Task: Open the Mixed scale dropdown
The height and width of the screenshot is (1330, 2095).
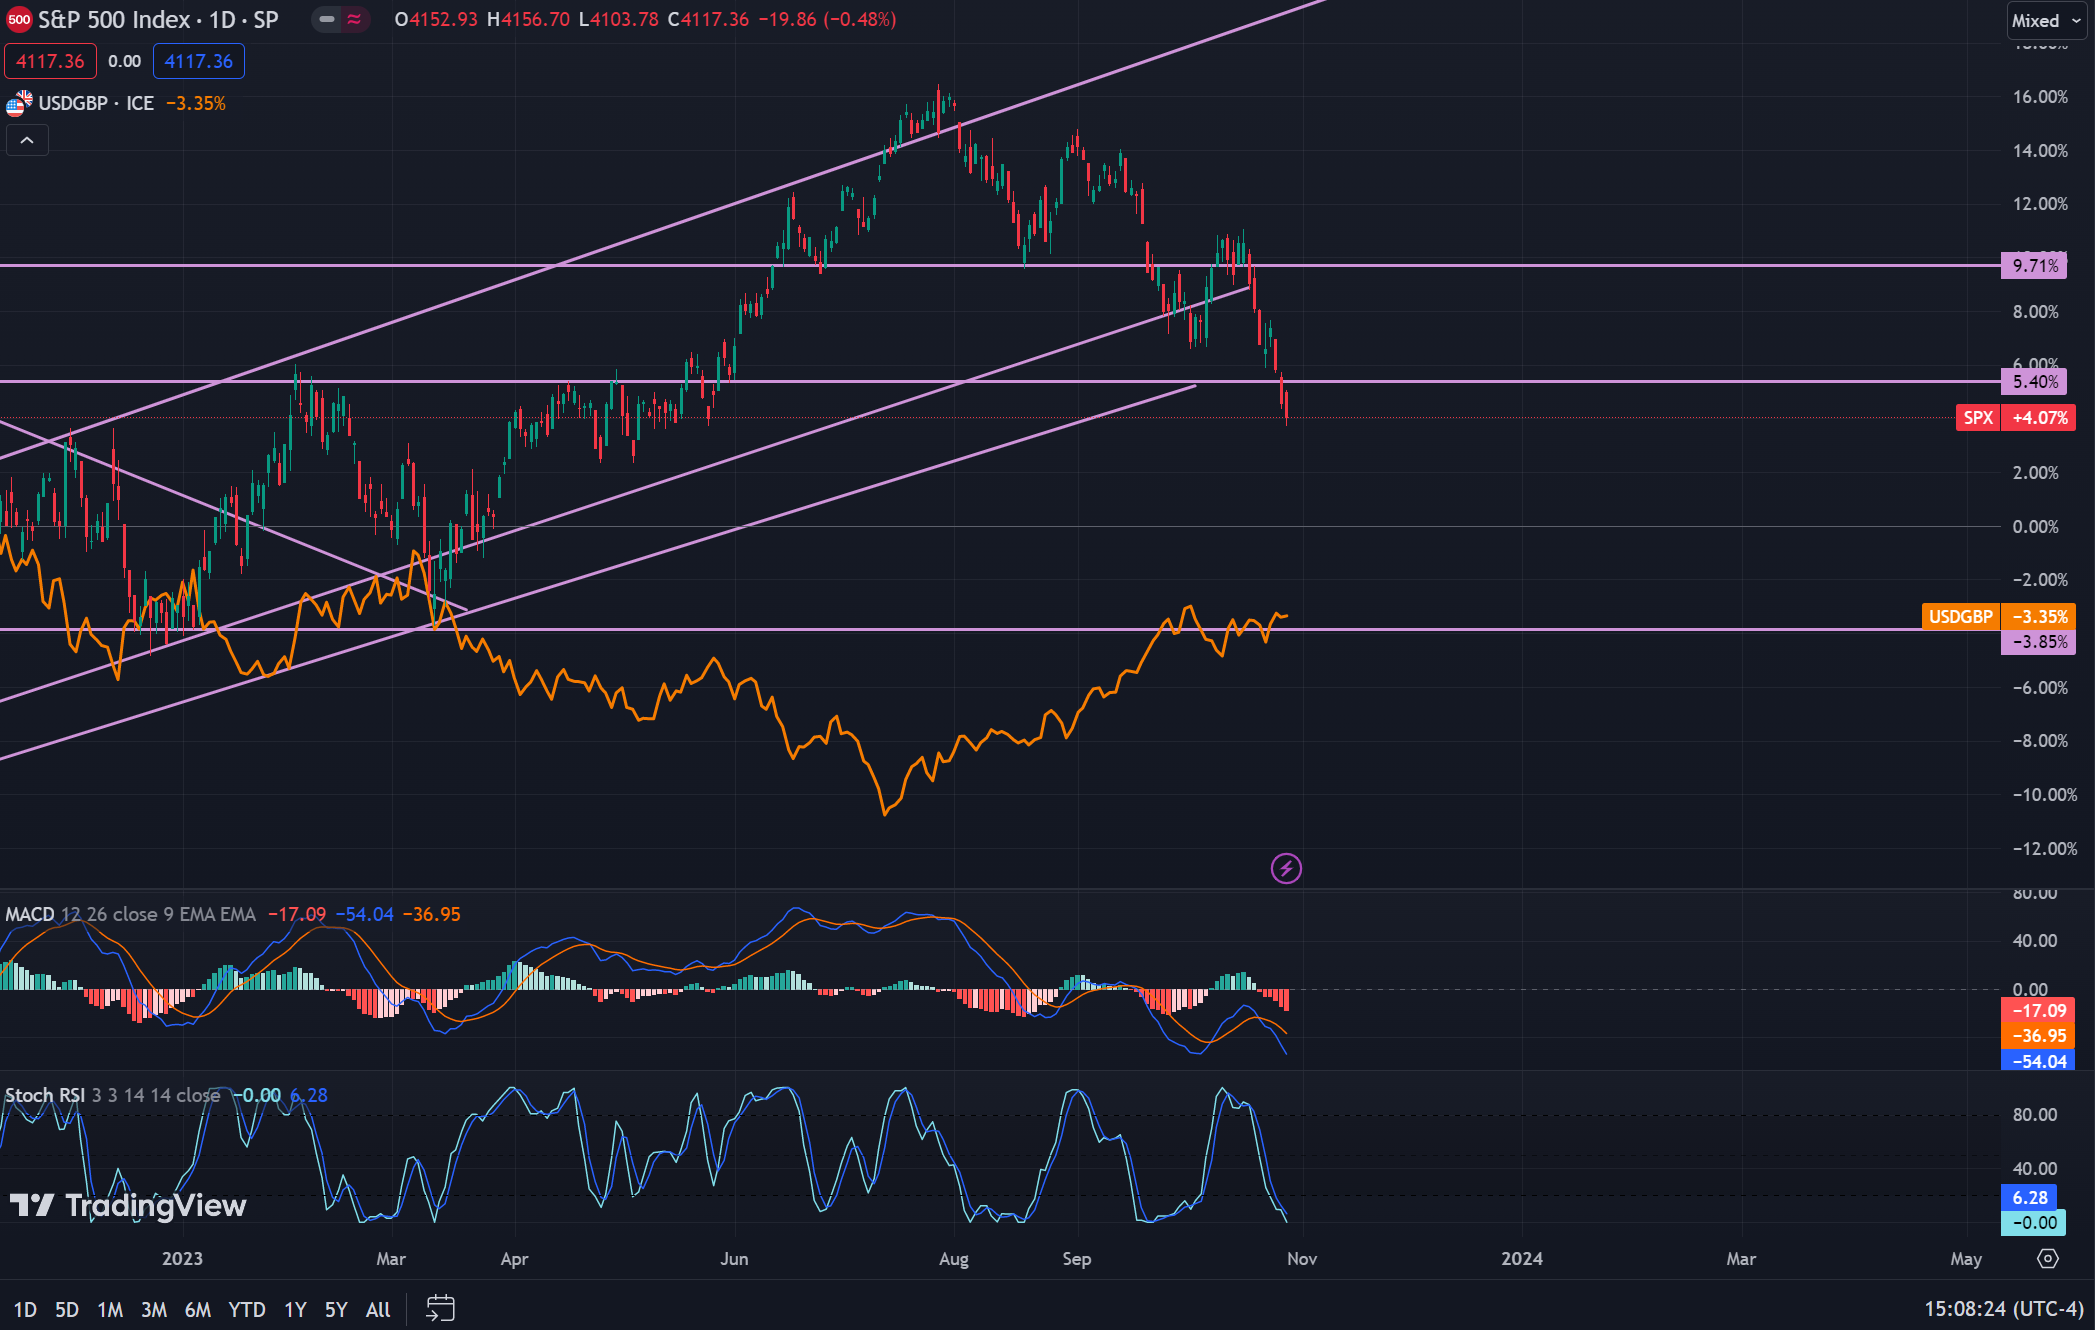Action: (x=2046, y=21)
